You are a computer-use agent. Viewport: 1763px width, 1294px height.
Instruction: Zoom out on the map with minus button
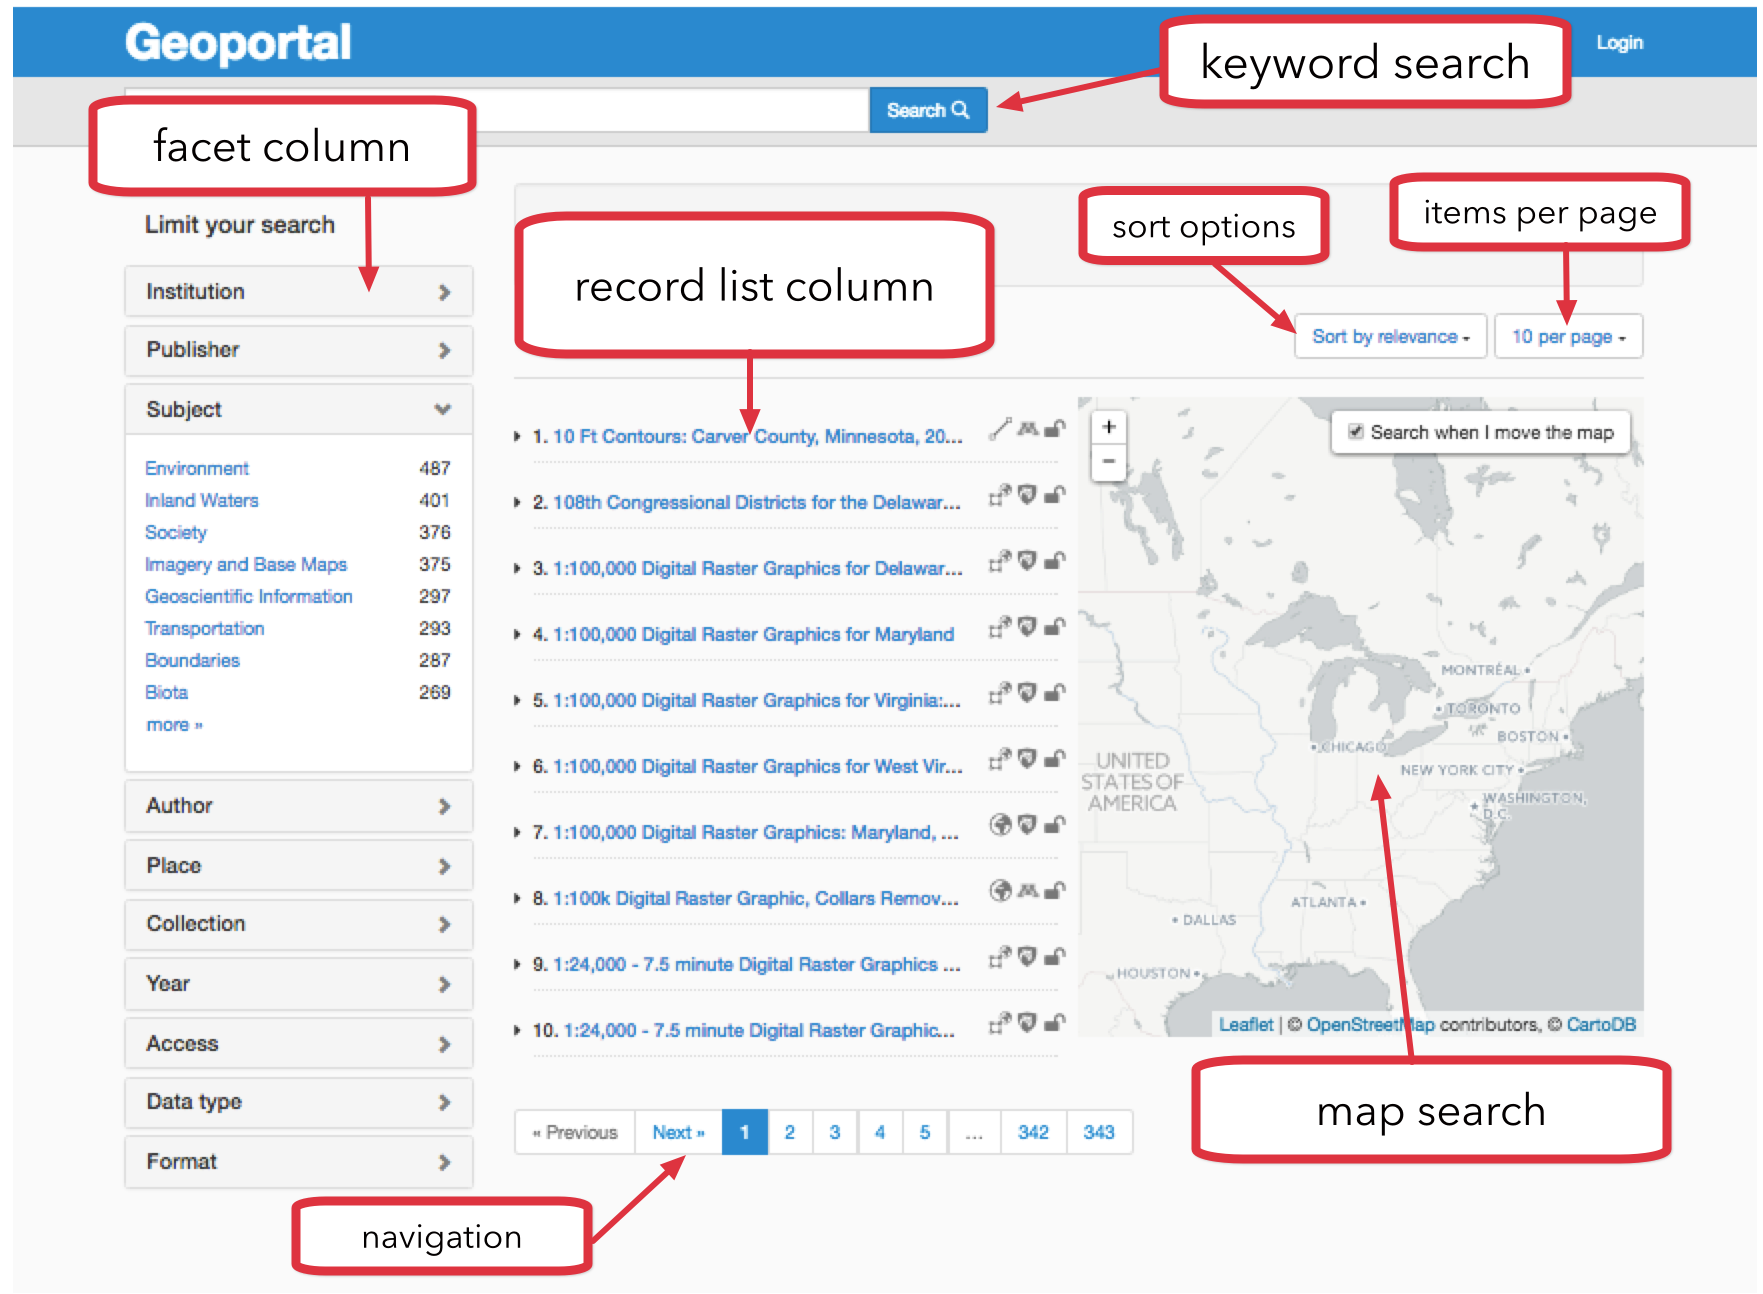coord(1109,462)
